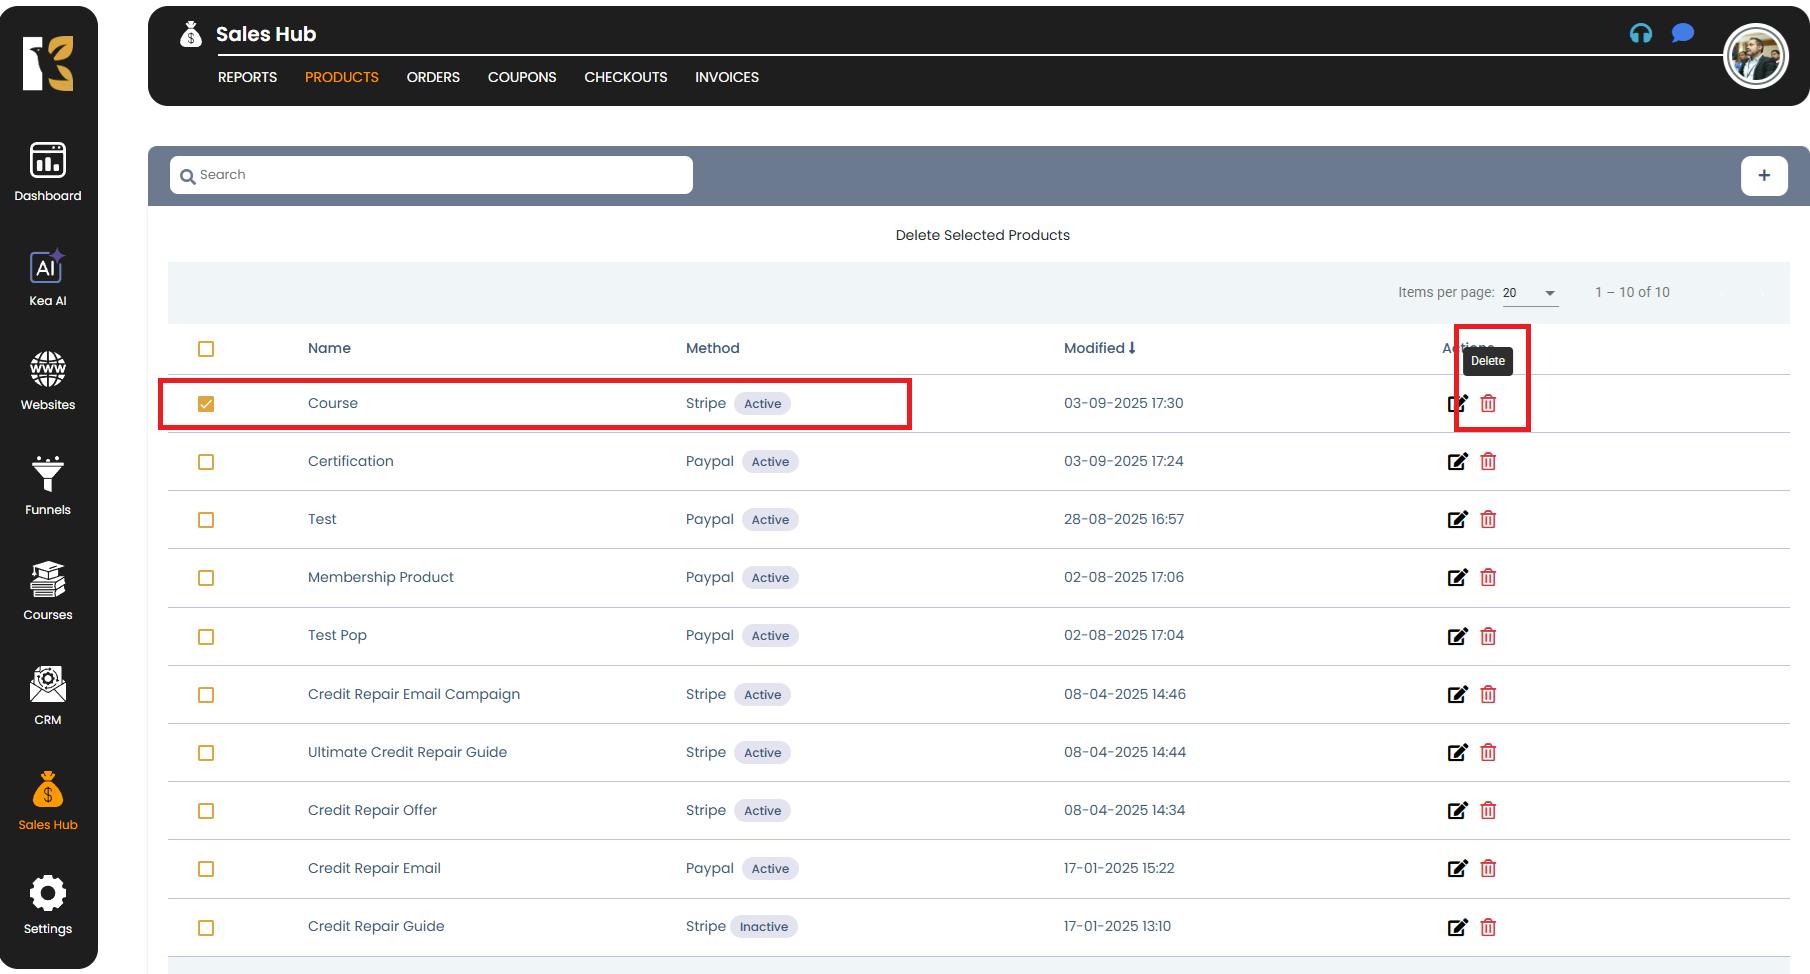Open the user profile avatar
Image resolution: width=1810 pixels, height=974 pixels.
tap(1755, 57)
